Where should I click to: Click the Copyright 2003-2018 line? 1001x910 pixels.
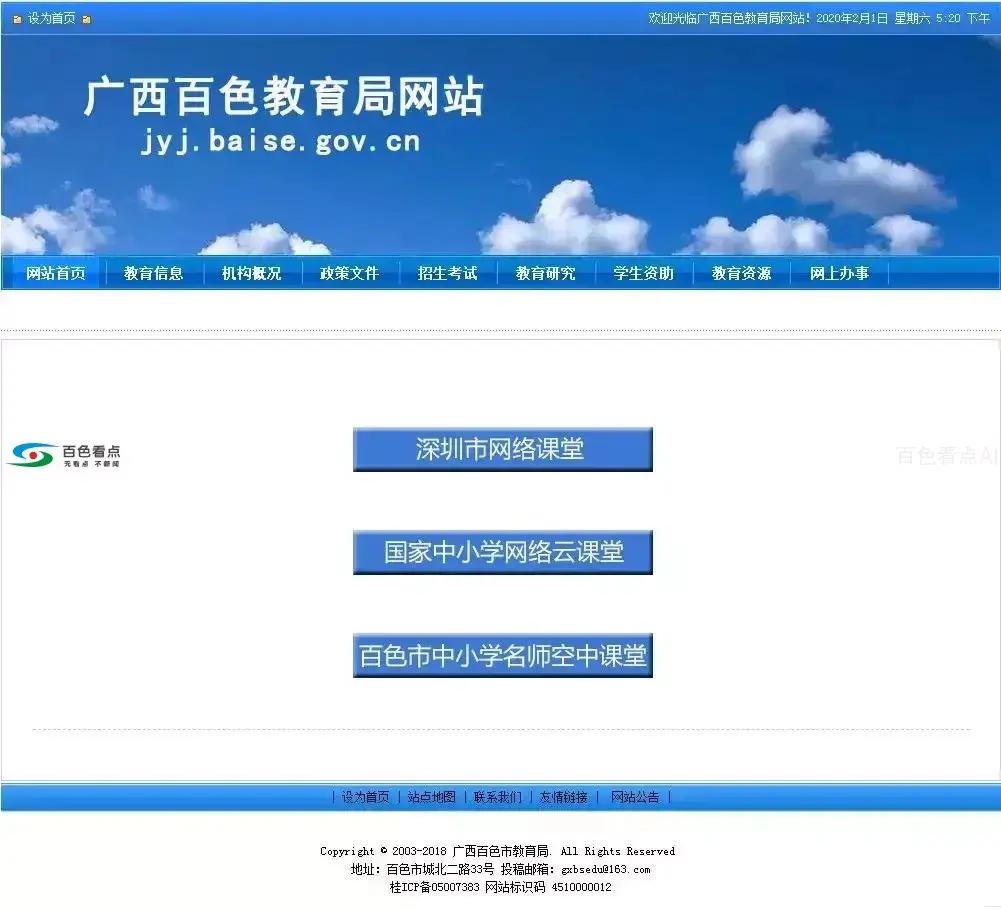497,851
